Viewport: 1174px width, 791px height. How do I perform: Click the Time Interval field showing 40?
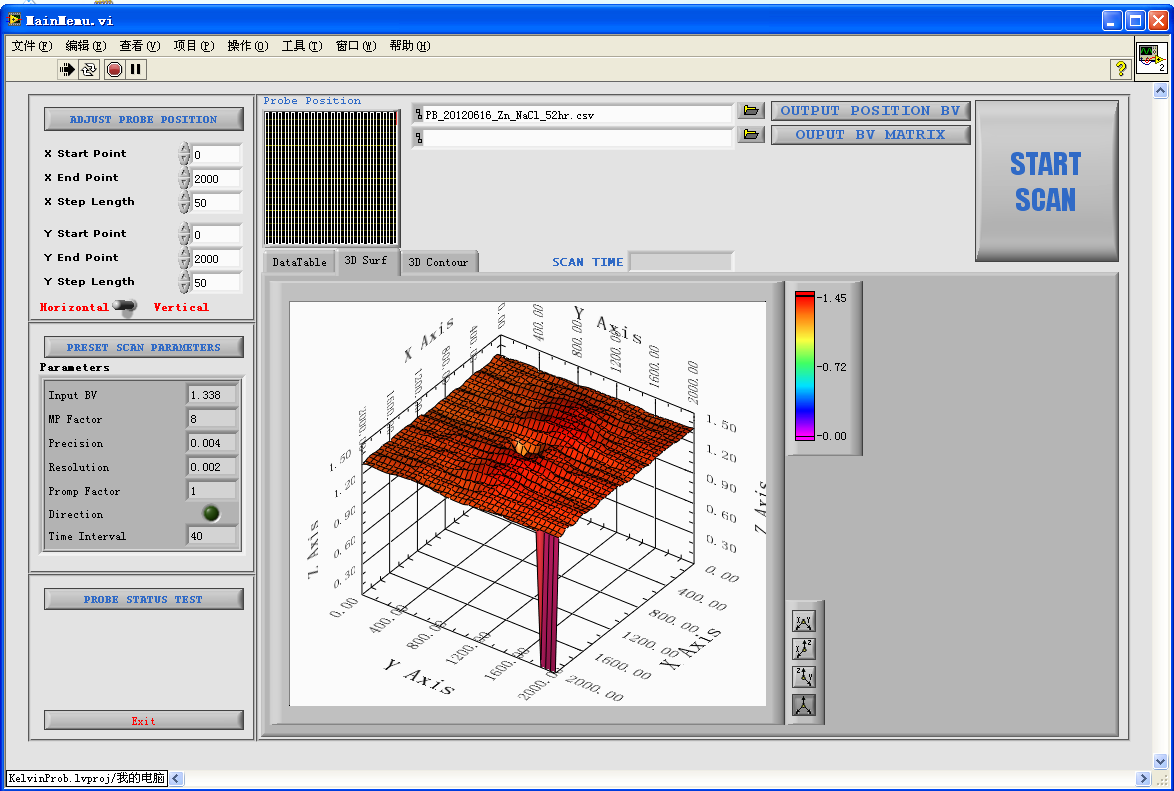[212, 536]
